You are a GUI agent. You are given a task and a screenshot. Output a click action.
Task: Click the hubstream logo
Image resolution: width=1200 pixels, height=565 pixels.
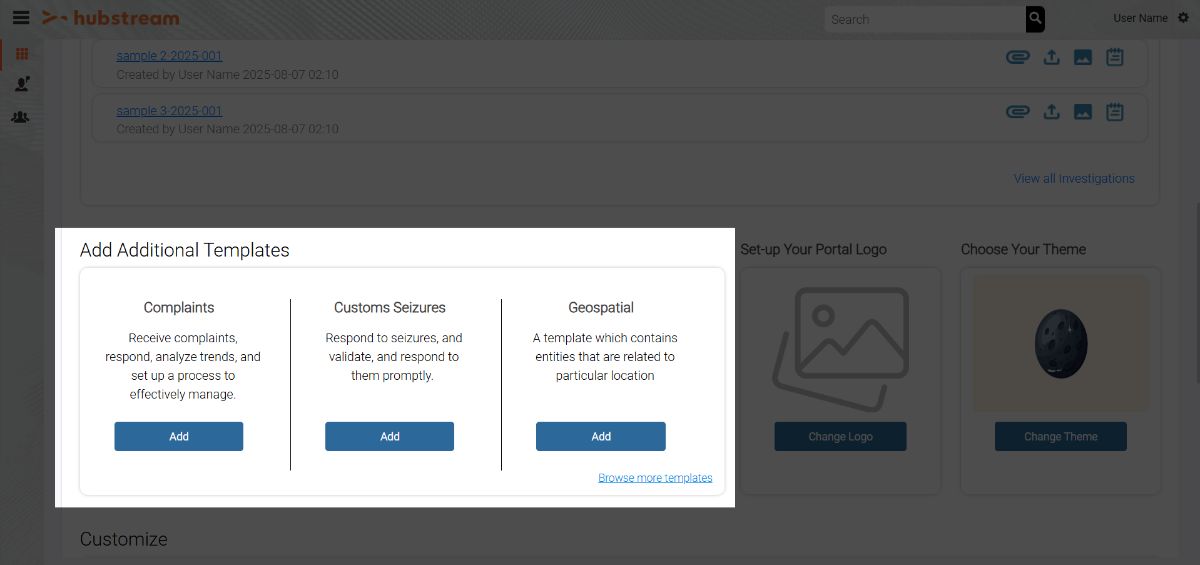tap(111, 18)
